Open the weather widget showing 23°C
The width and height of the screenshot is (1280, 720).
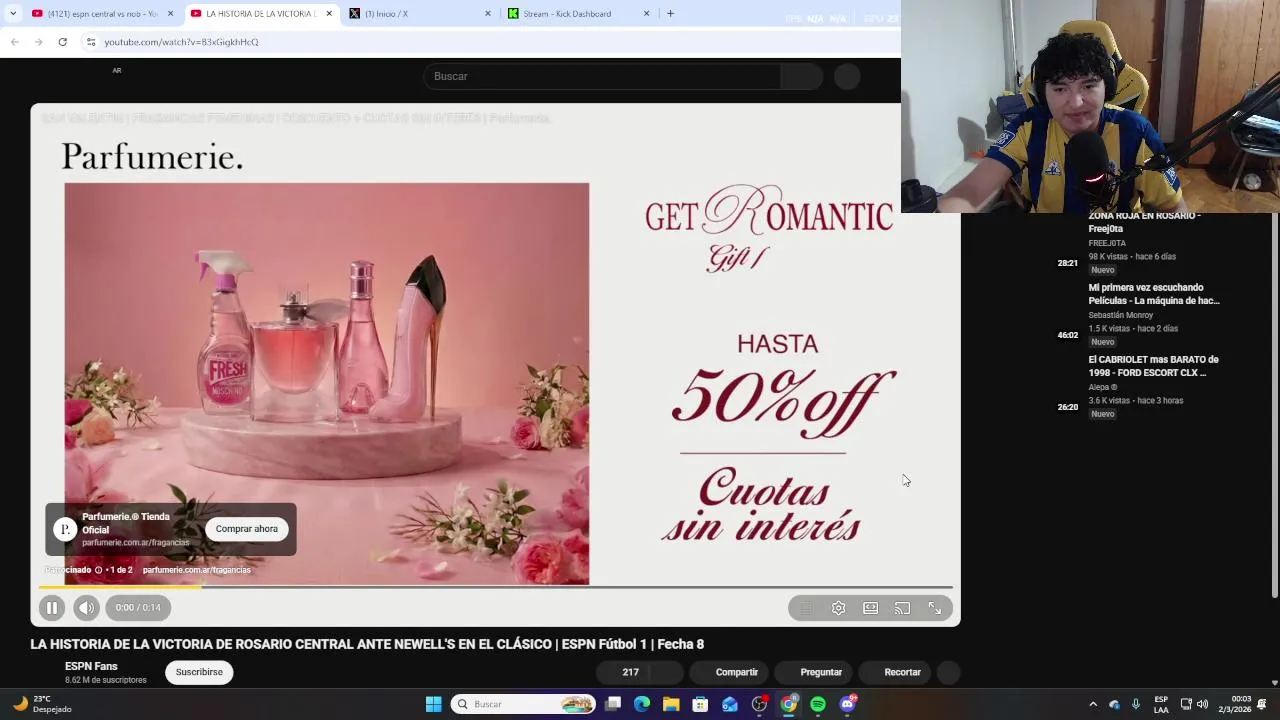tap(42, 704)
